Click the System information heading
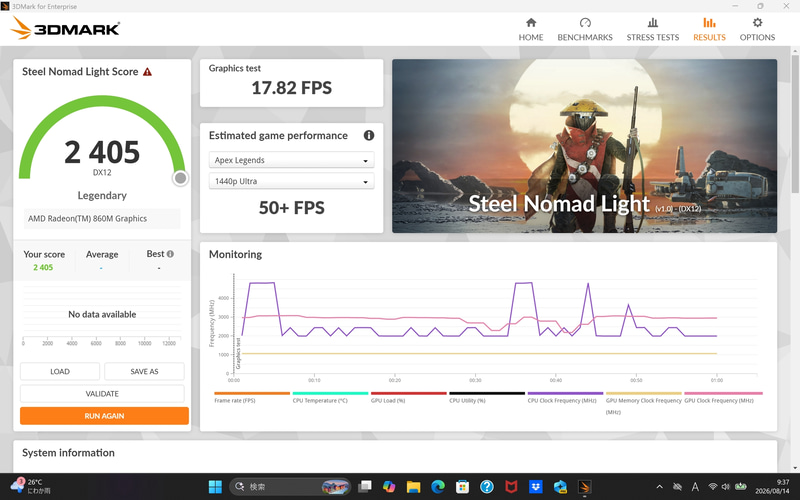Viewport: 800px width, 500px height. pyautogui.click(x=68, y=453)
